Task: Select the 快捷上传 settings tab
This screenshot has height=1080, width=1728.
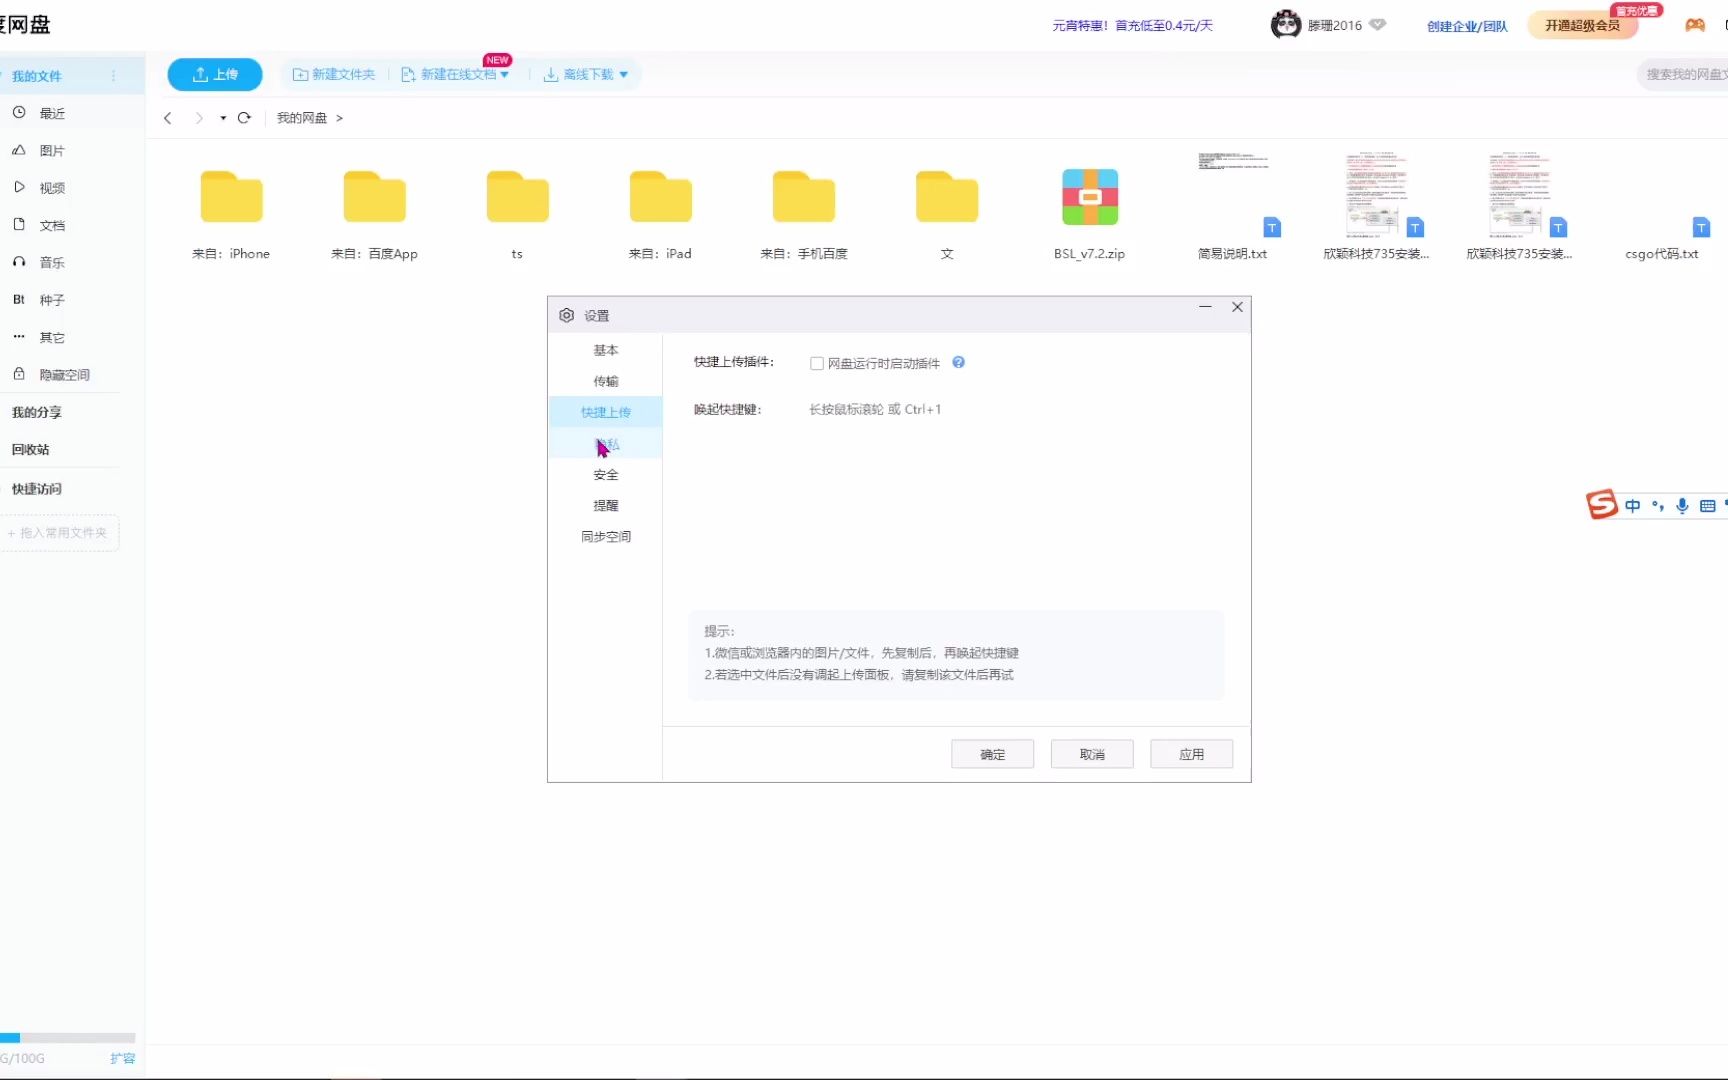Action: 606,412
